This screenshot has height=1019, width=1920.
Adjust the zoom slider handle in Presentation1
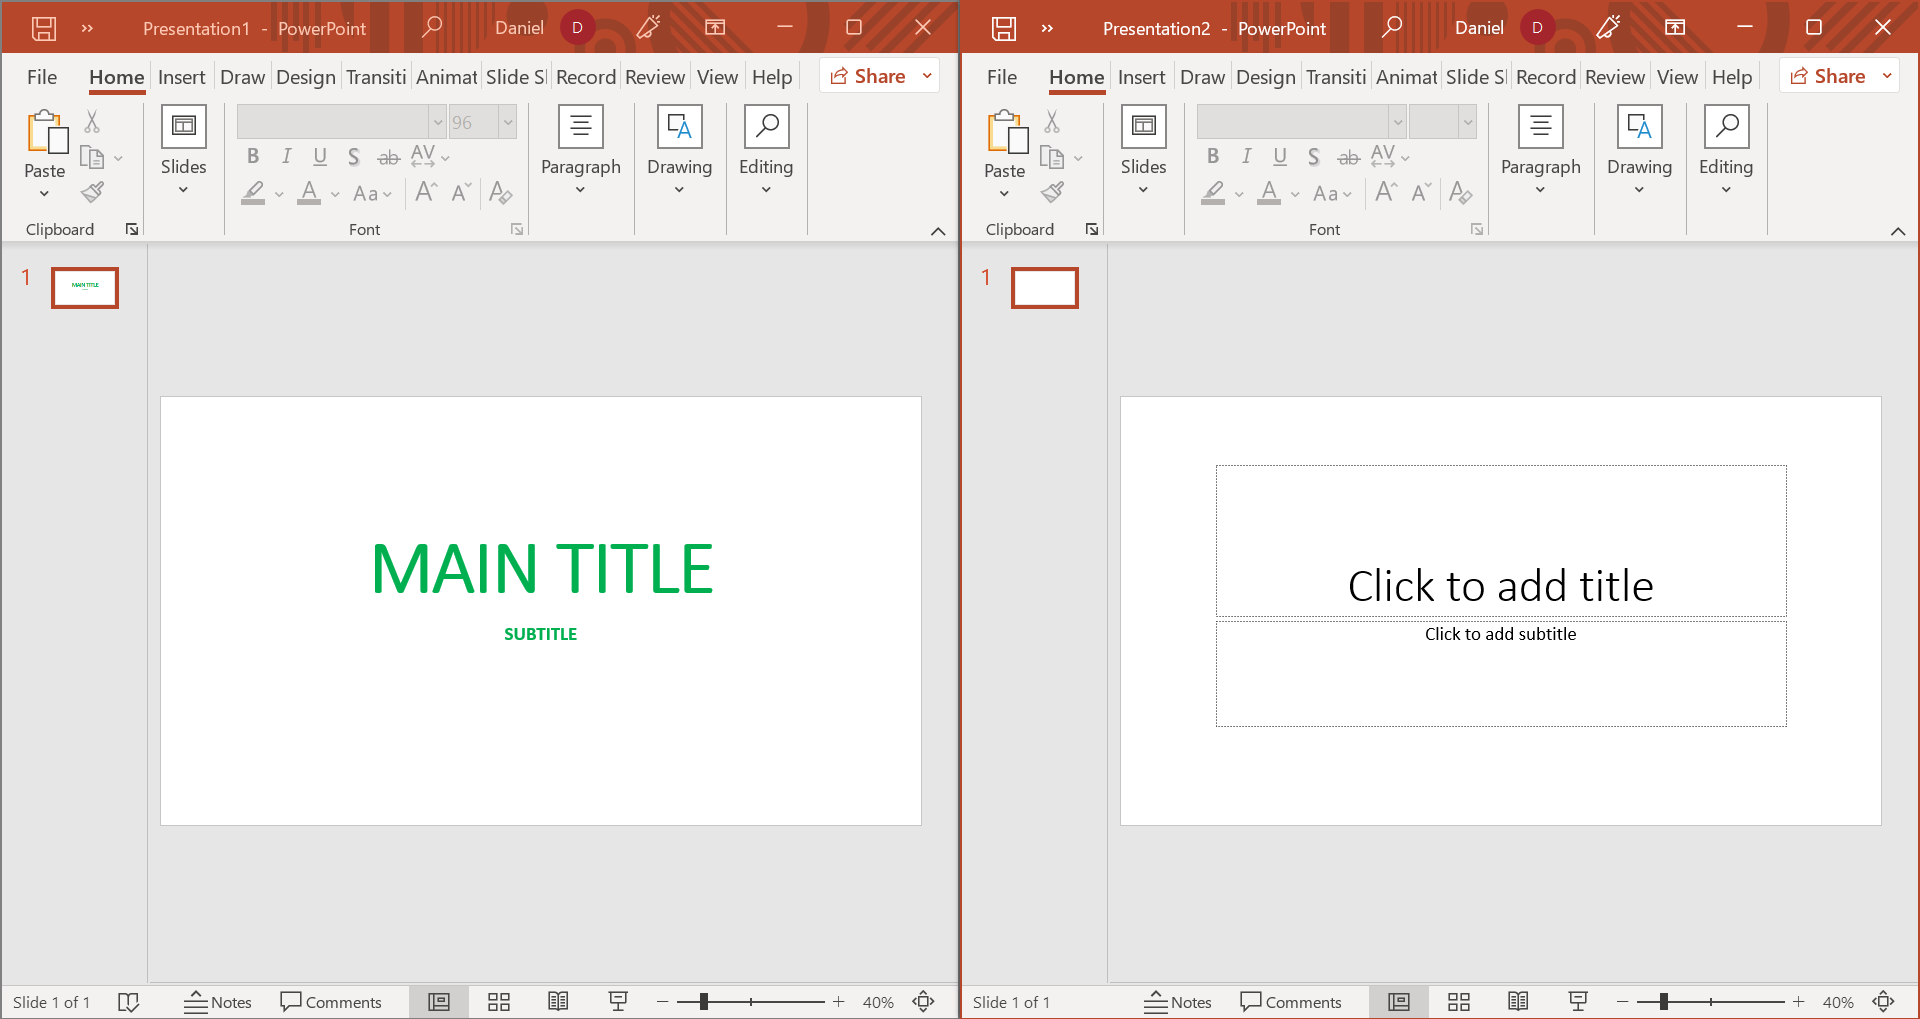coord(704,1001)
